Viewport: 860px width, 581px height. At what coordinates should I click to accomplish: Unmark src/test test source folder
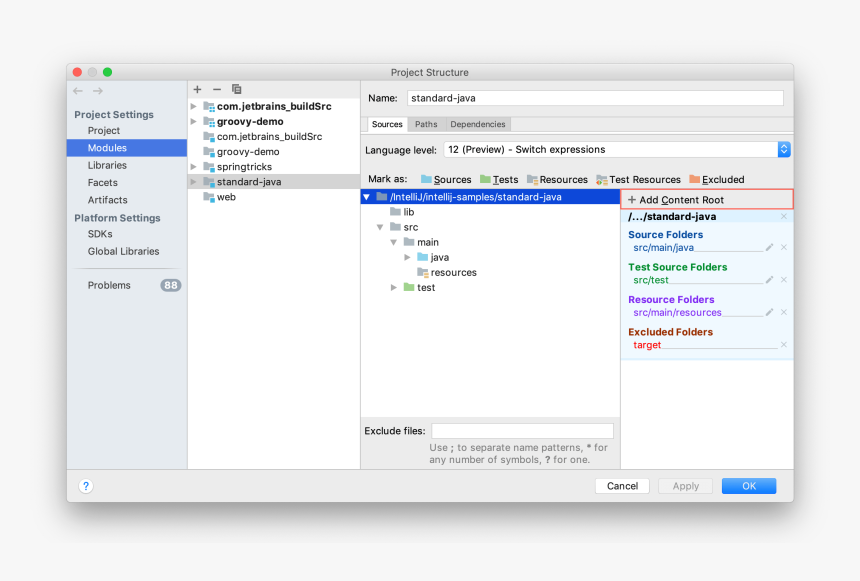784,280
